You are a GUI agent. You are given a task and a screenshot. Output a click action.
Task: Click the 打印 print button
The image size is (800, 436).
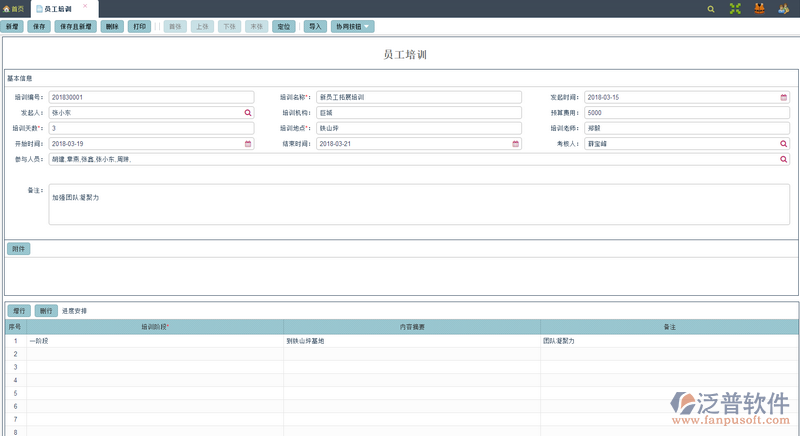140,26
